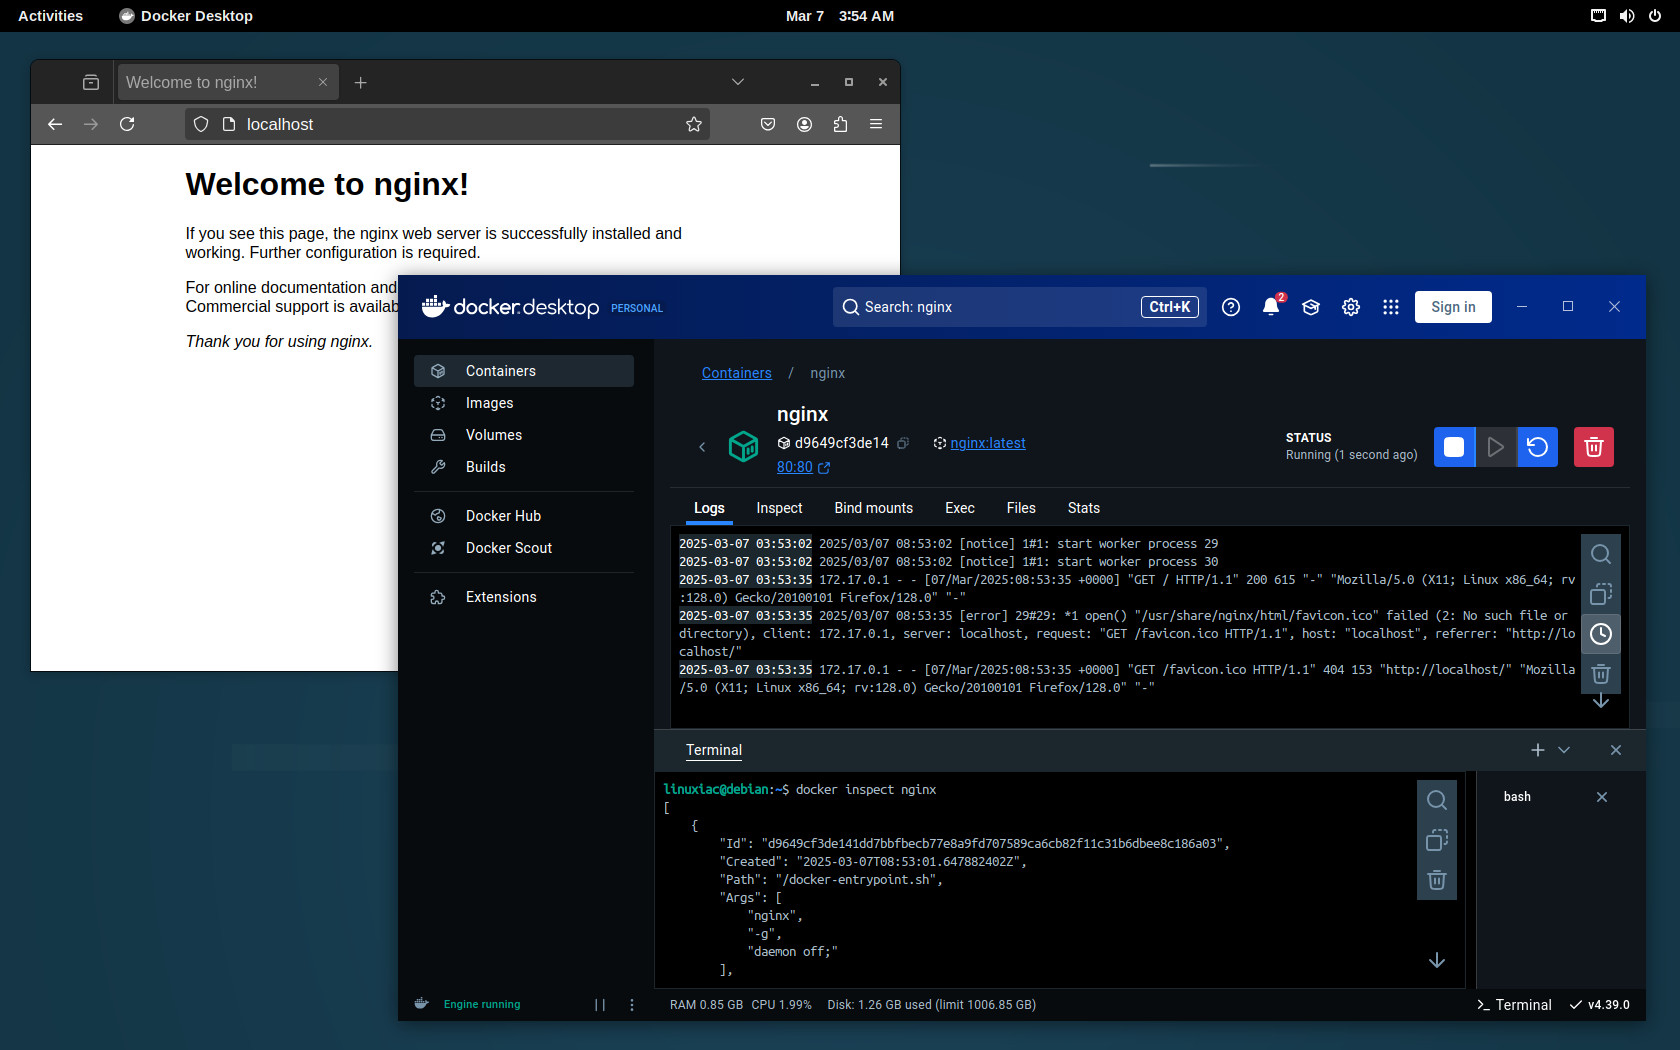Reload the page in Firefox
The width and height of the screenshot is (1680, 1050).
pyautogui.click(x=127, y=124)
